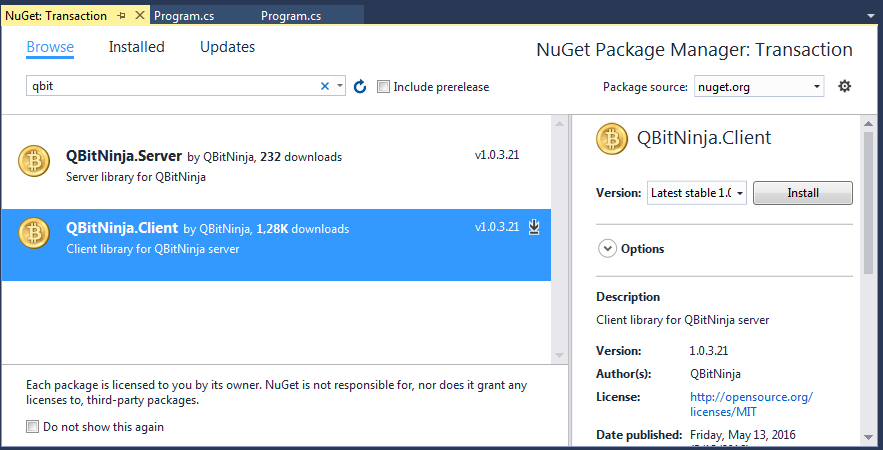Open the search history dropdown arrow

point(340,86)
